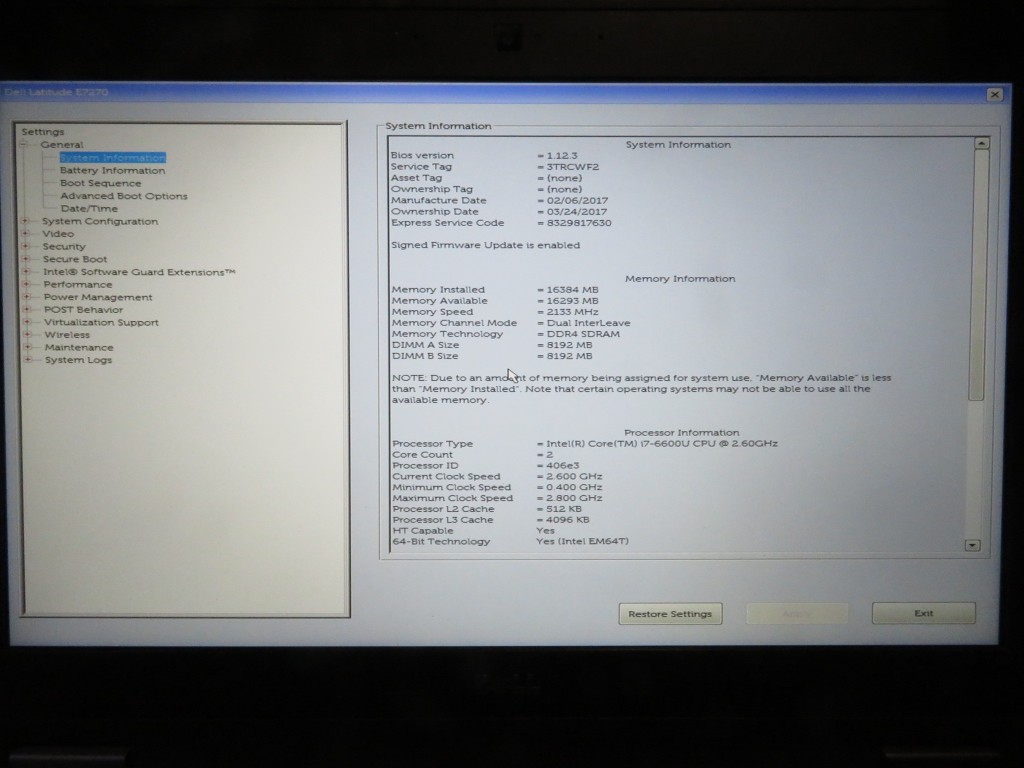The image size is (1024, 768).
Task: Click the Memory Installed value 16384 MB
Action: pyautogui.click(x=572, y=289)
